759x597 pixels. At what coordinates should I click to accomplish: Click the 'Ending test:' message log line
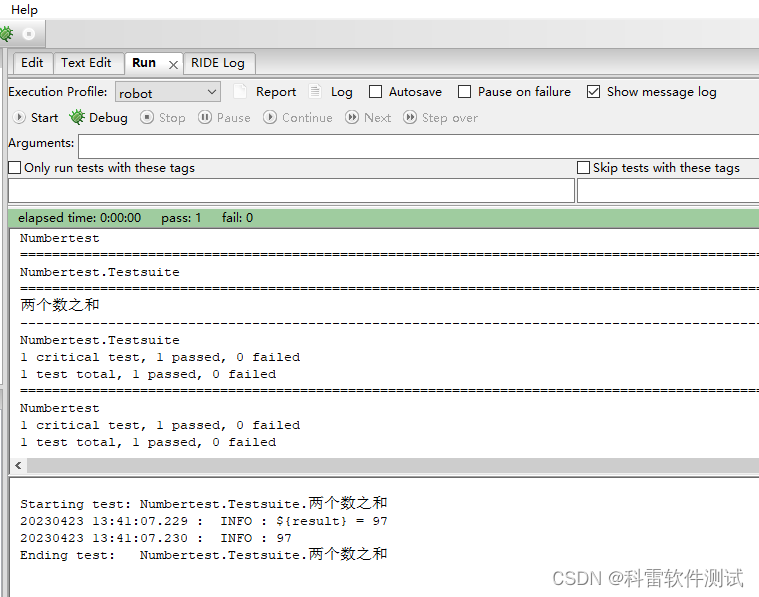(203, 554)
